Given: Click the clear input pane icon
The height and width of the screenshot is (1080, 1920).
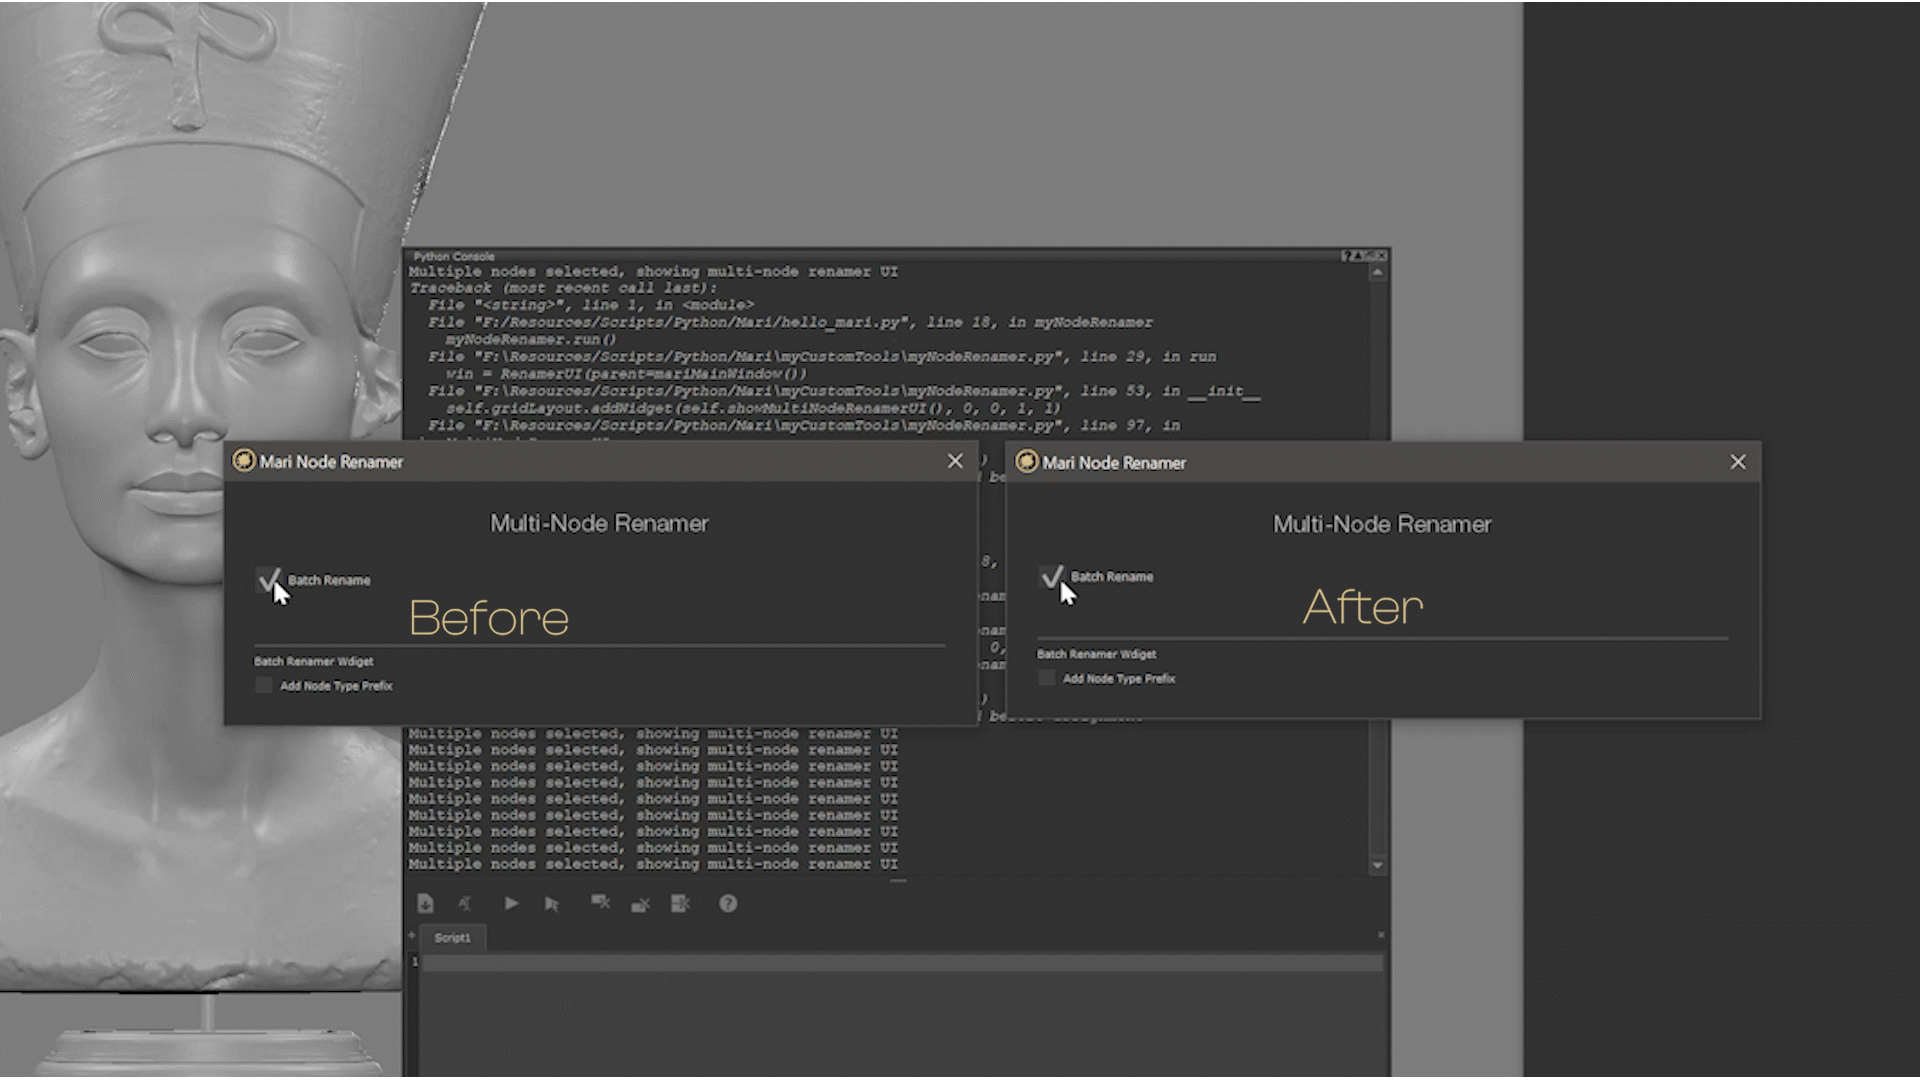Looking at the screenshot, I should pos(640,903).
